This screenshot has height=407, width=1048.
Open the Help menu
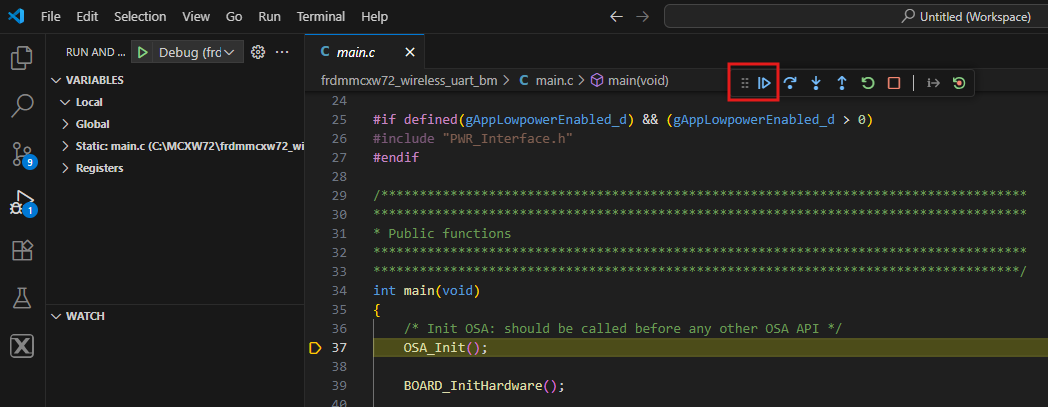pyautogui.click(x=374, y=17)
